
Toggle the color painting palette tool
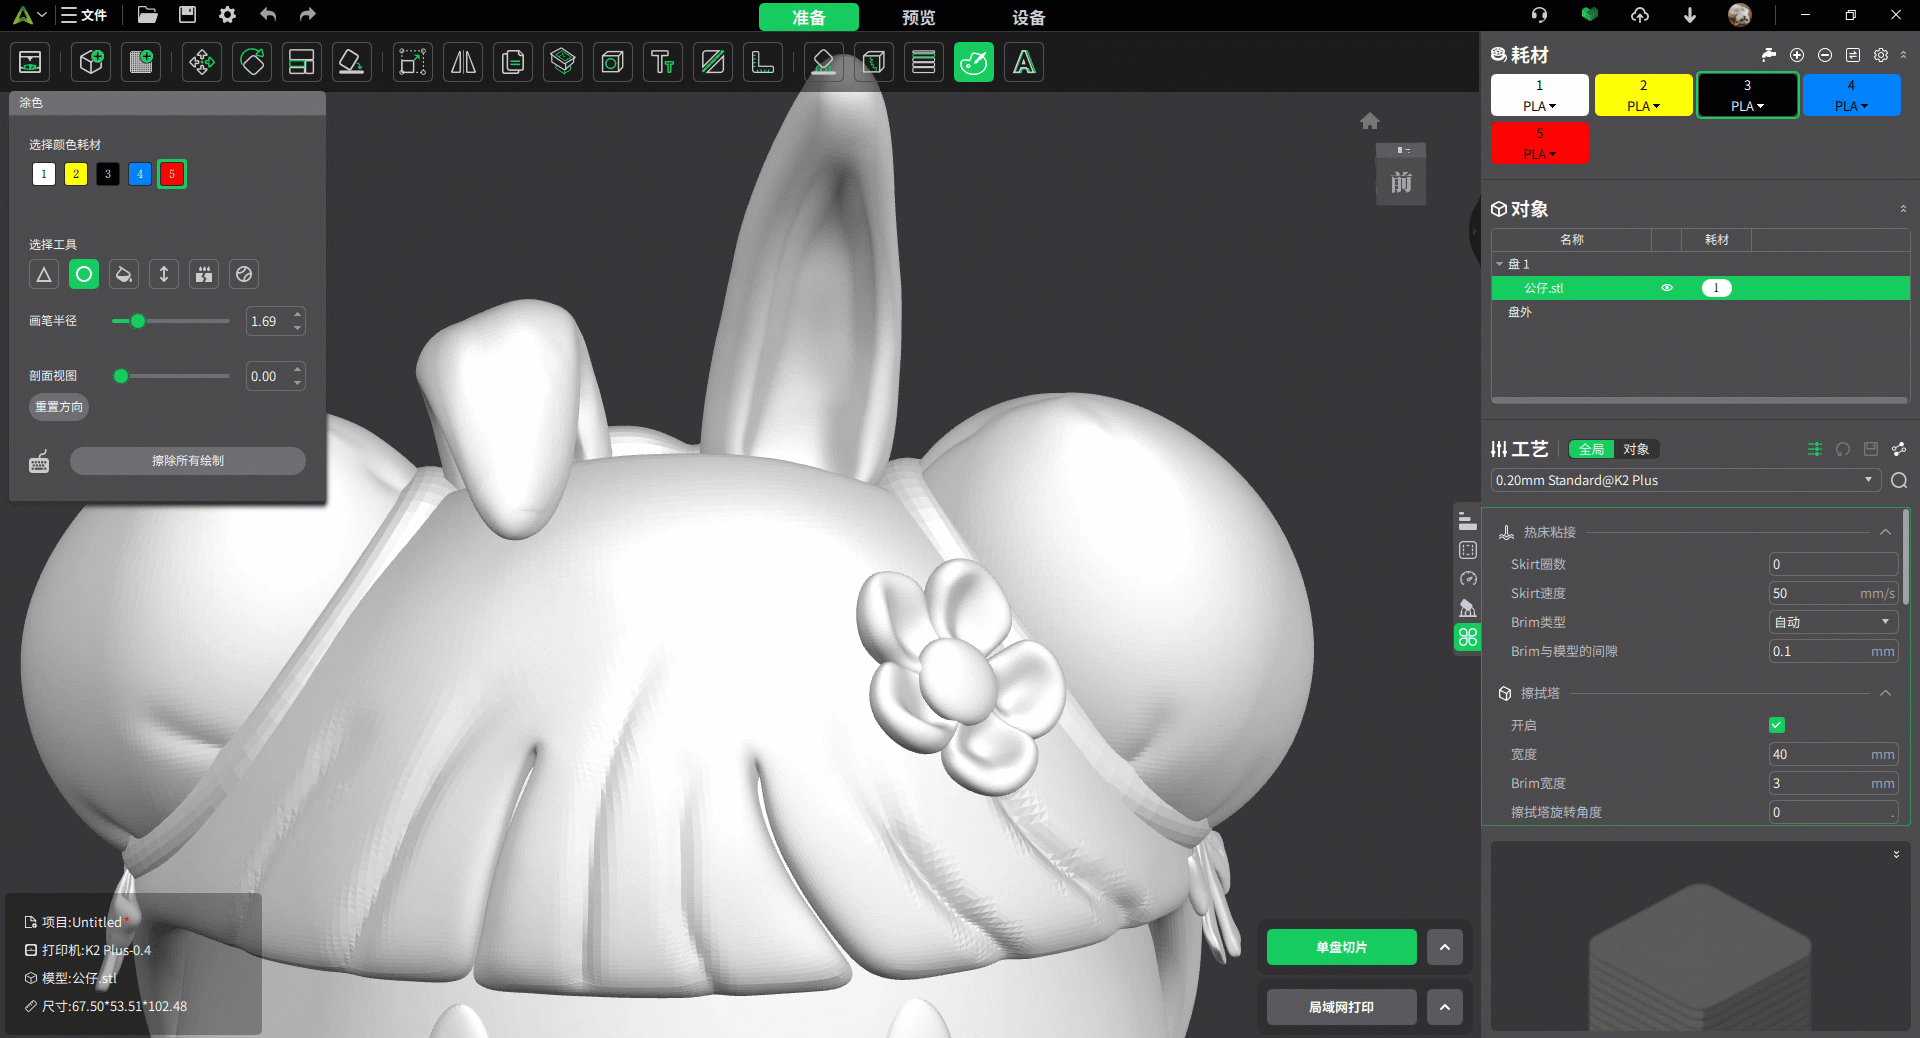coord(974,62)
